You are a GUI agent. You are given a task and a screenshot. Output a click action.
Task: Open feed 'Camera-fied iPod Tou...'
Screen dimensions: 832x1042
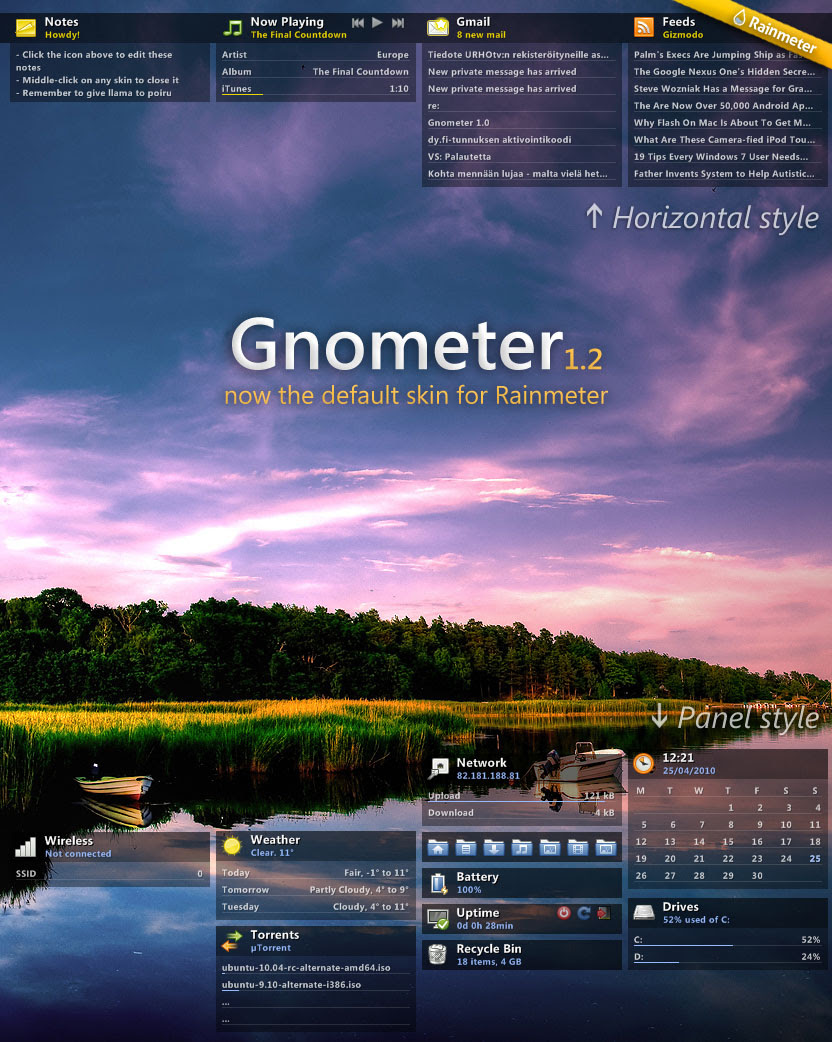coord(726,140)
